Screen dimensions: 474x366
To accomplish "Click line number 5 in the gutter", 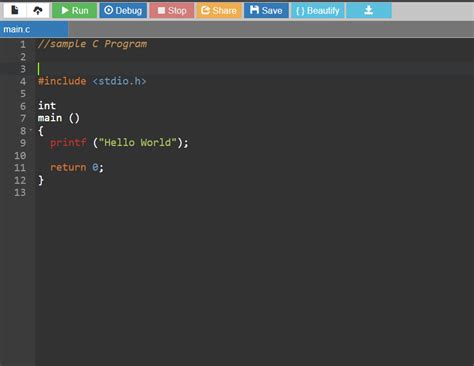I will [23, 94].
